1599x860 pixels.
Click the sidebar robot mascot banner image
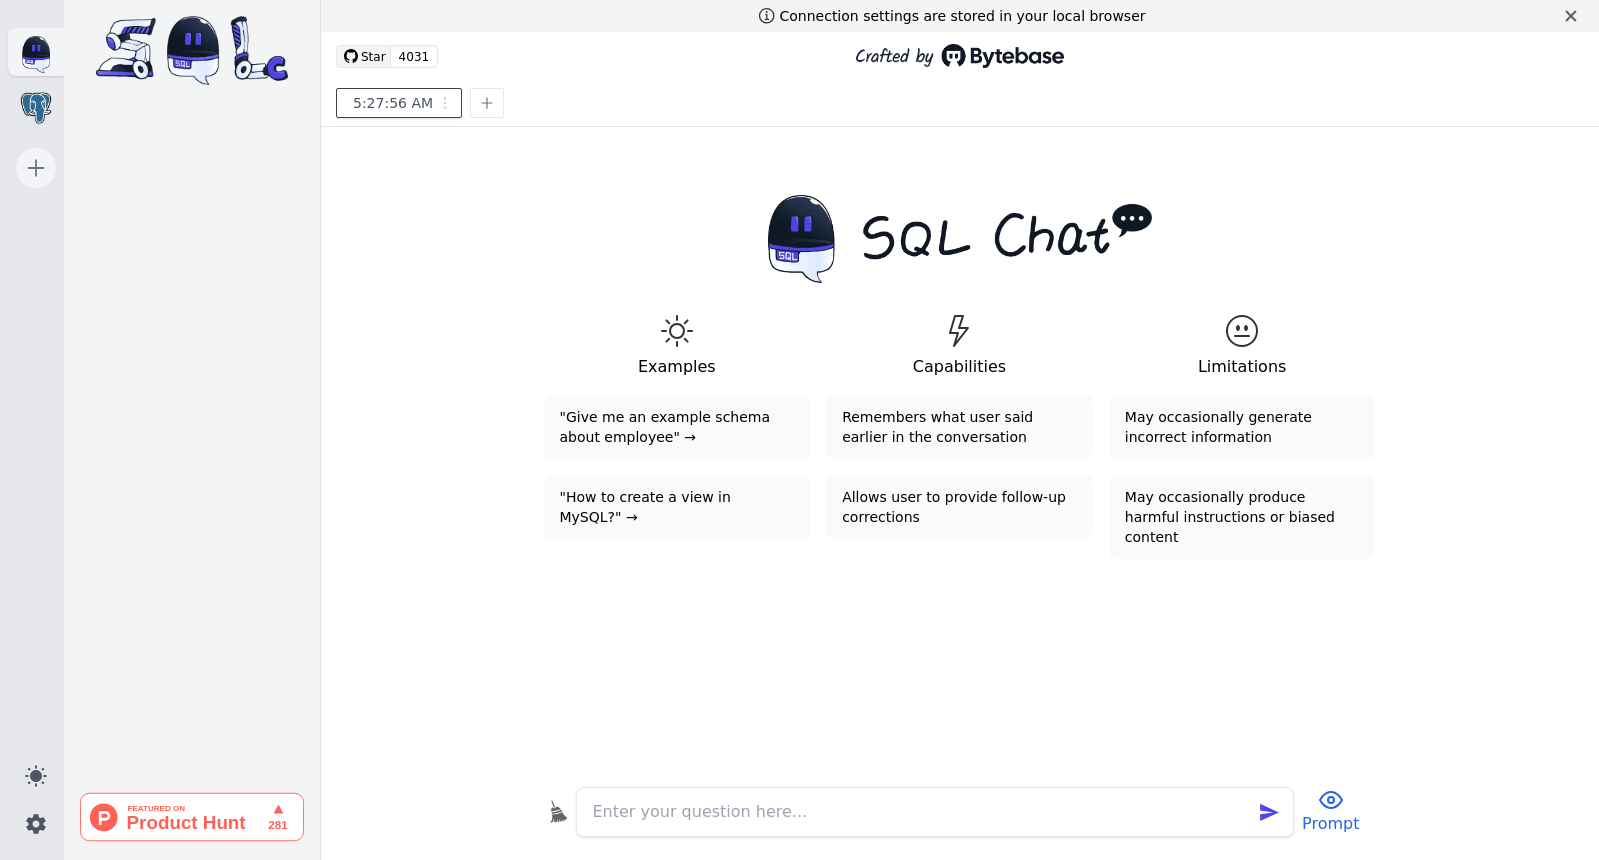tap(192, 50)
